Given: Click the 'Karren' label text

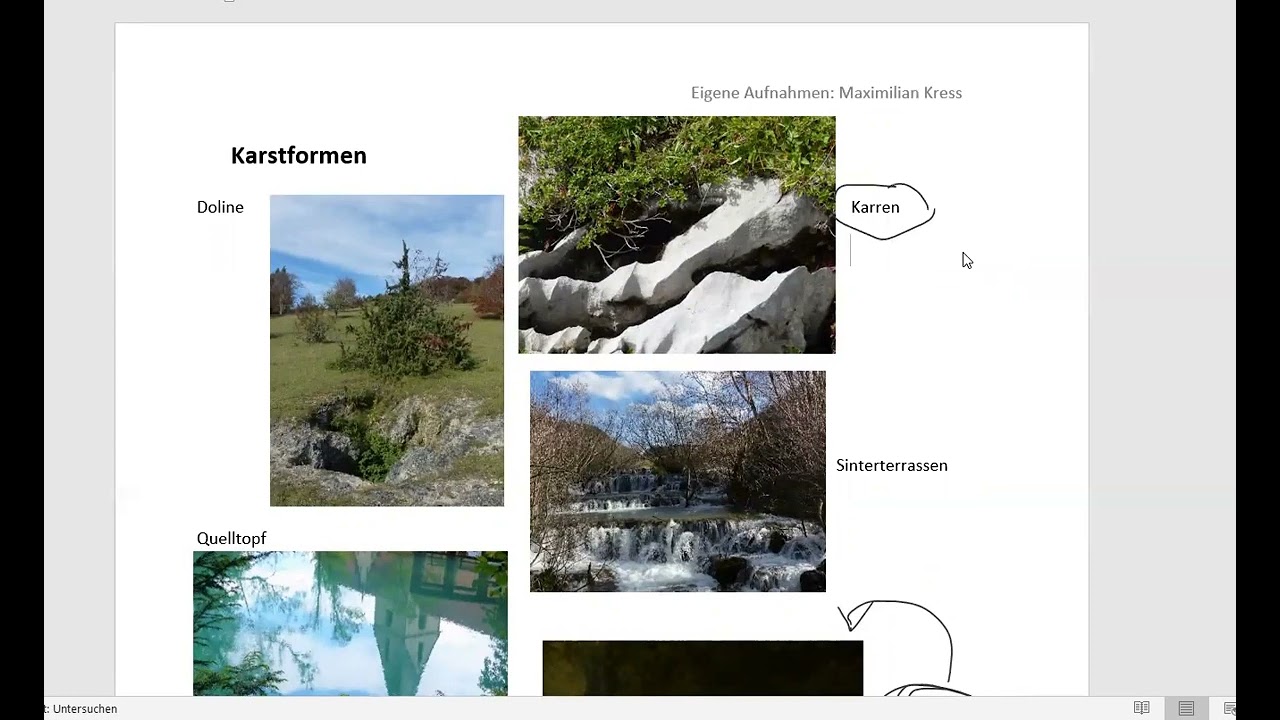Looking at the screenshot, I should 875,207.
